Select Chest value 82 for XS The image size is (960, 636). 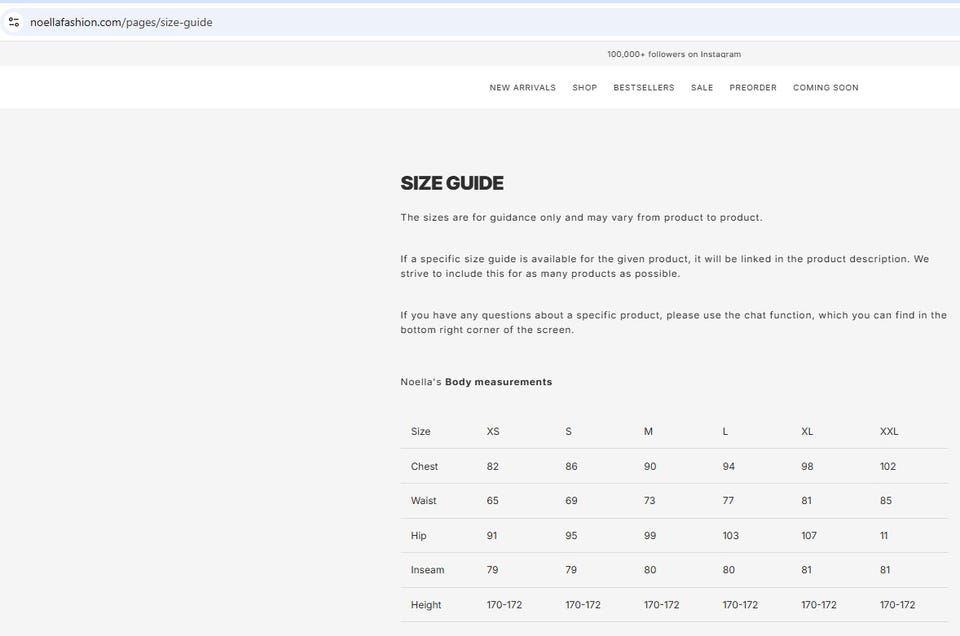[493, 466]
